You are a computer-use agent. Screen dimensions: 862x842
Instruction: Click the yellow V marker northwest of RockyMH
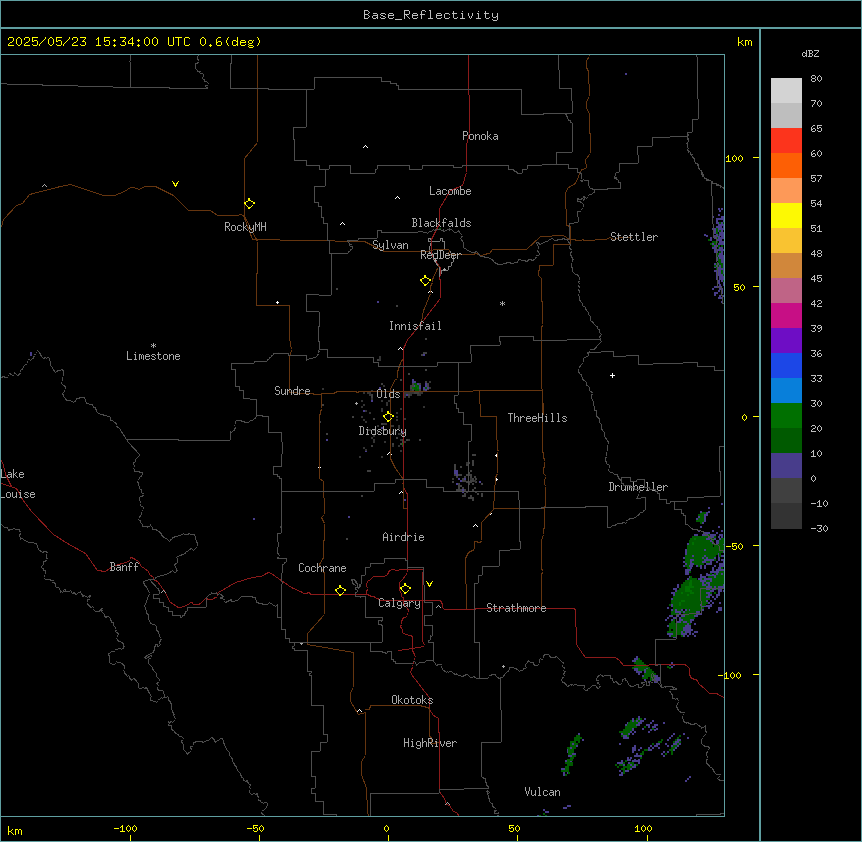coord(175,184)
